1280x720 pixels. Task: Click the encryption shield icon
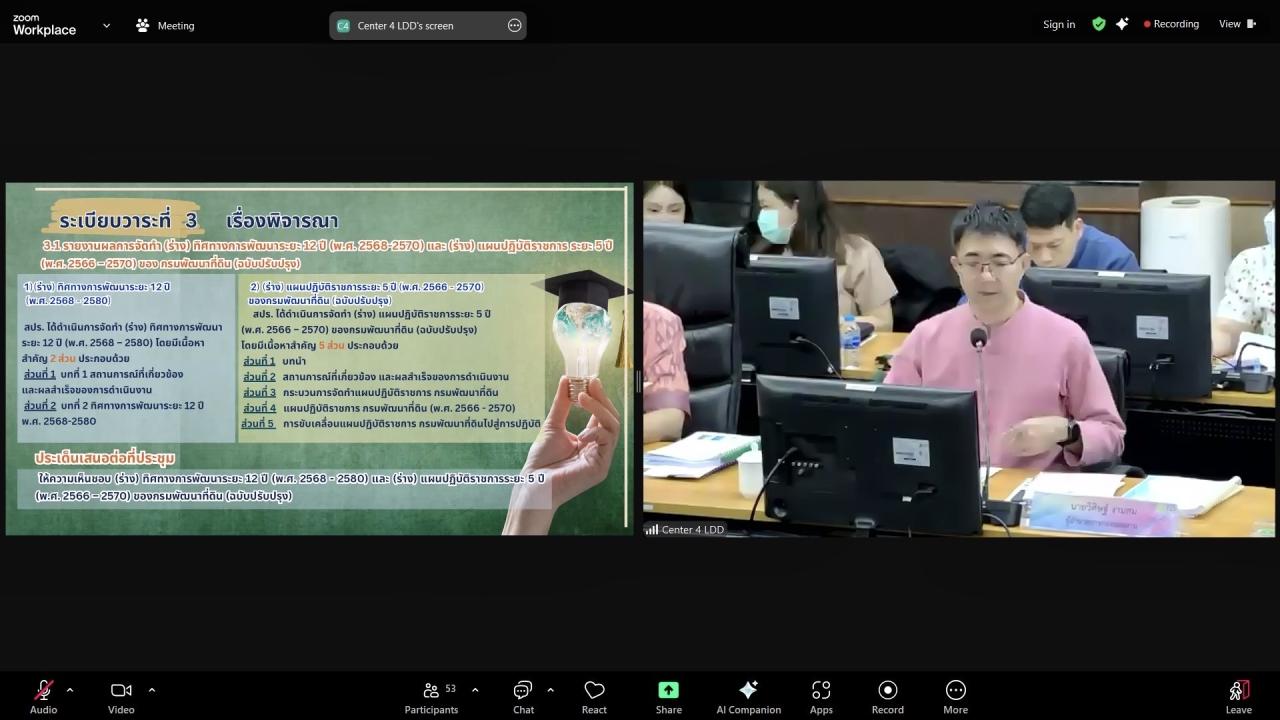point(1099,24)
